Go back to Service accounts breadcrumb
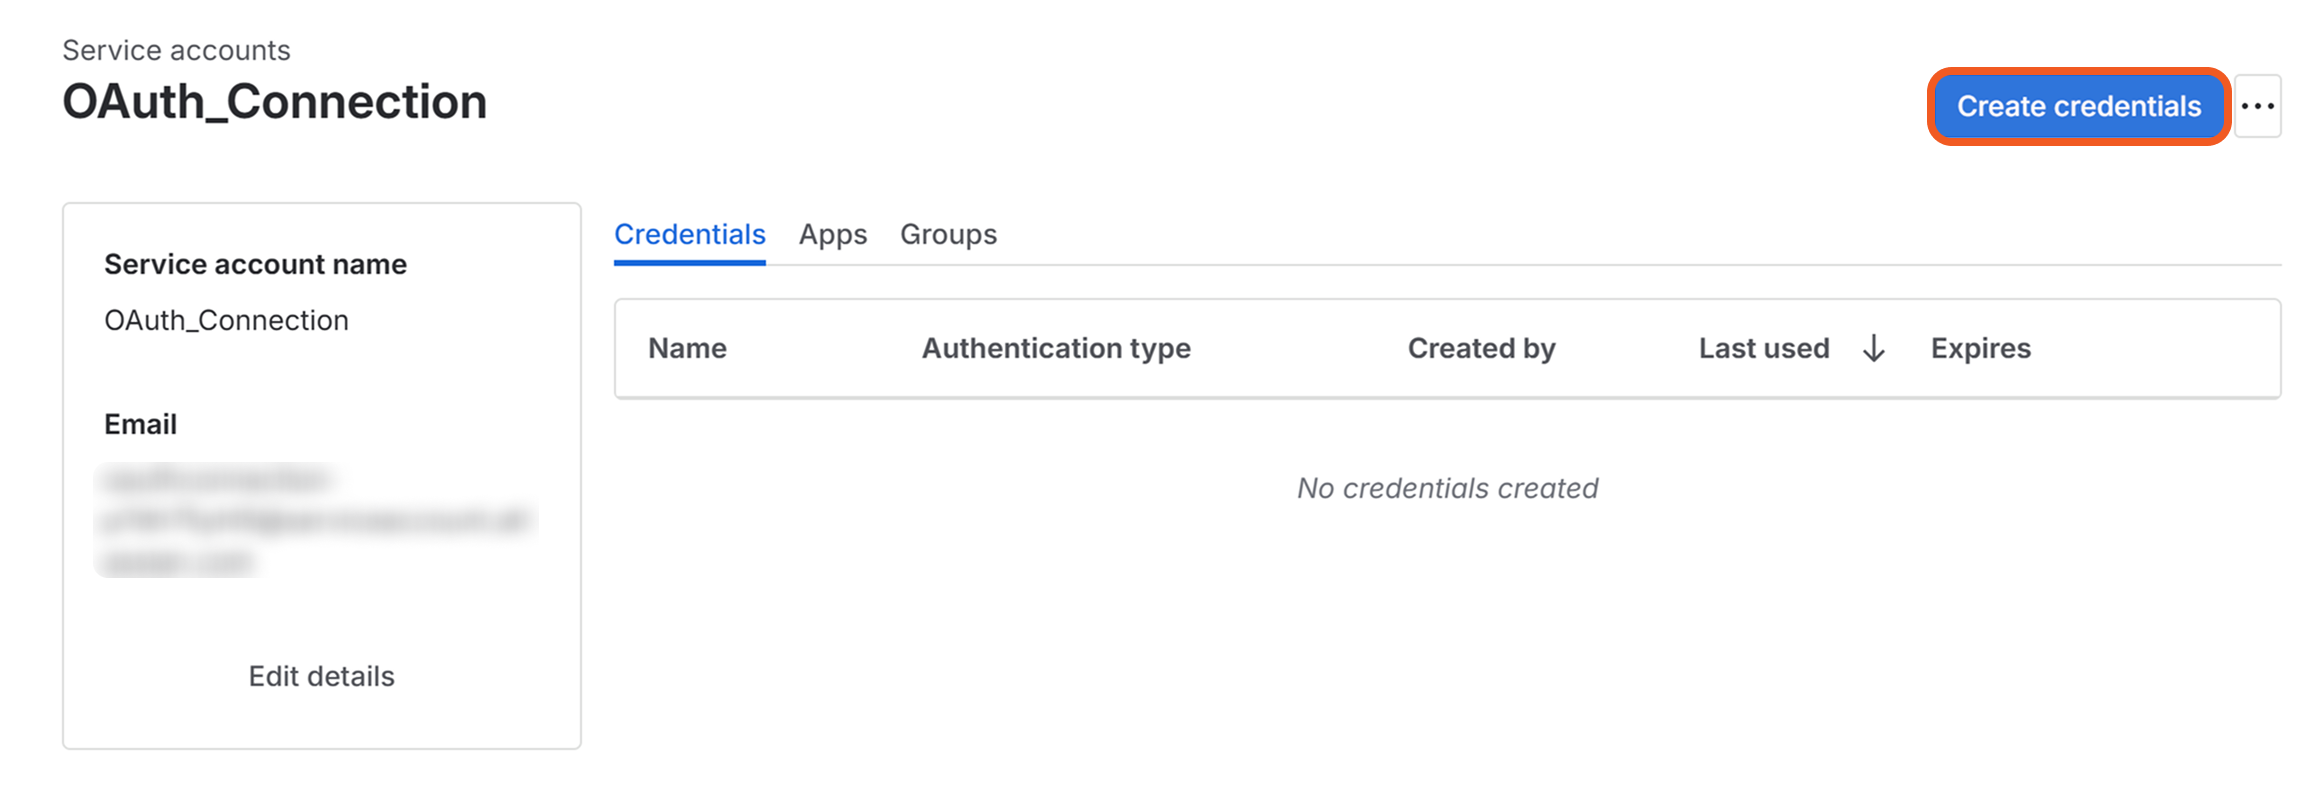 click(176, 50)
